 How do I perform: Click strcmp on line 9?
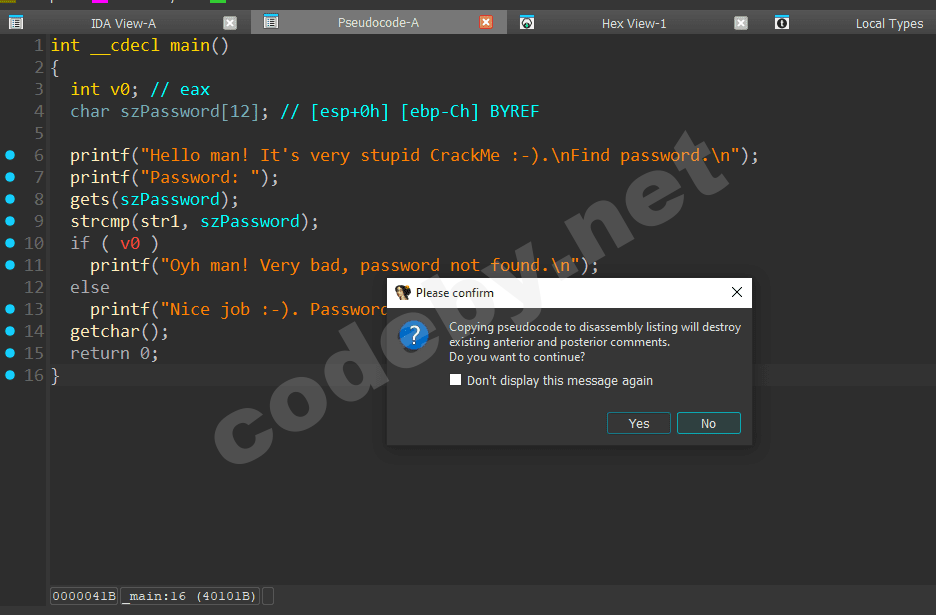point(100,222)
